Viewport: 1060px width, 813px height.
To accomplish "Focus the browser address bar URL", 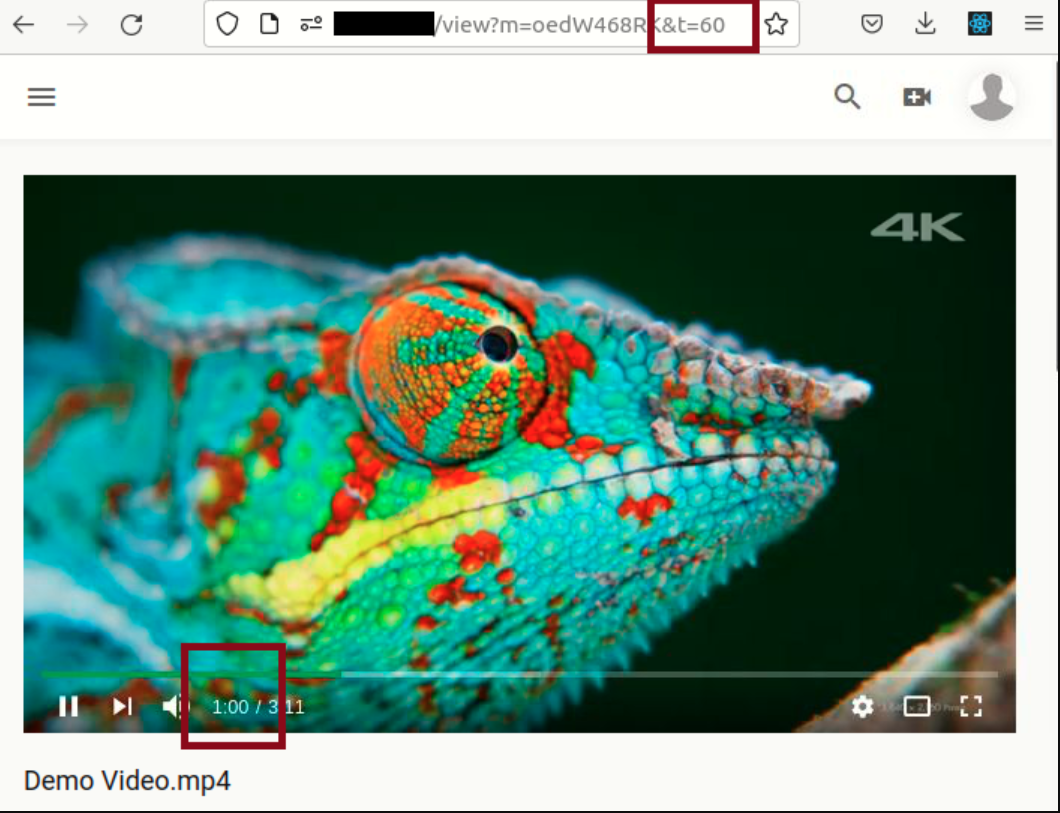I will pyautogui.click(x=540, y=25).
